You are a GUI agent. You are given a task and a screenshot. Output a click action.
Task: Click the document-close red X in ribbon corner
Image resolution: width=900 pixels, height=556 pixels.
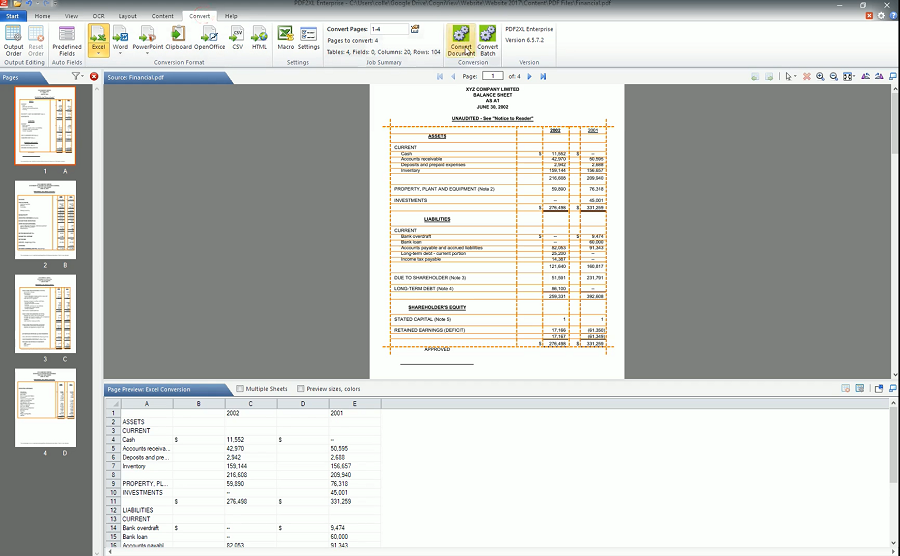pyautogui.click(x=869, y=16)
